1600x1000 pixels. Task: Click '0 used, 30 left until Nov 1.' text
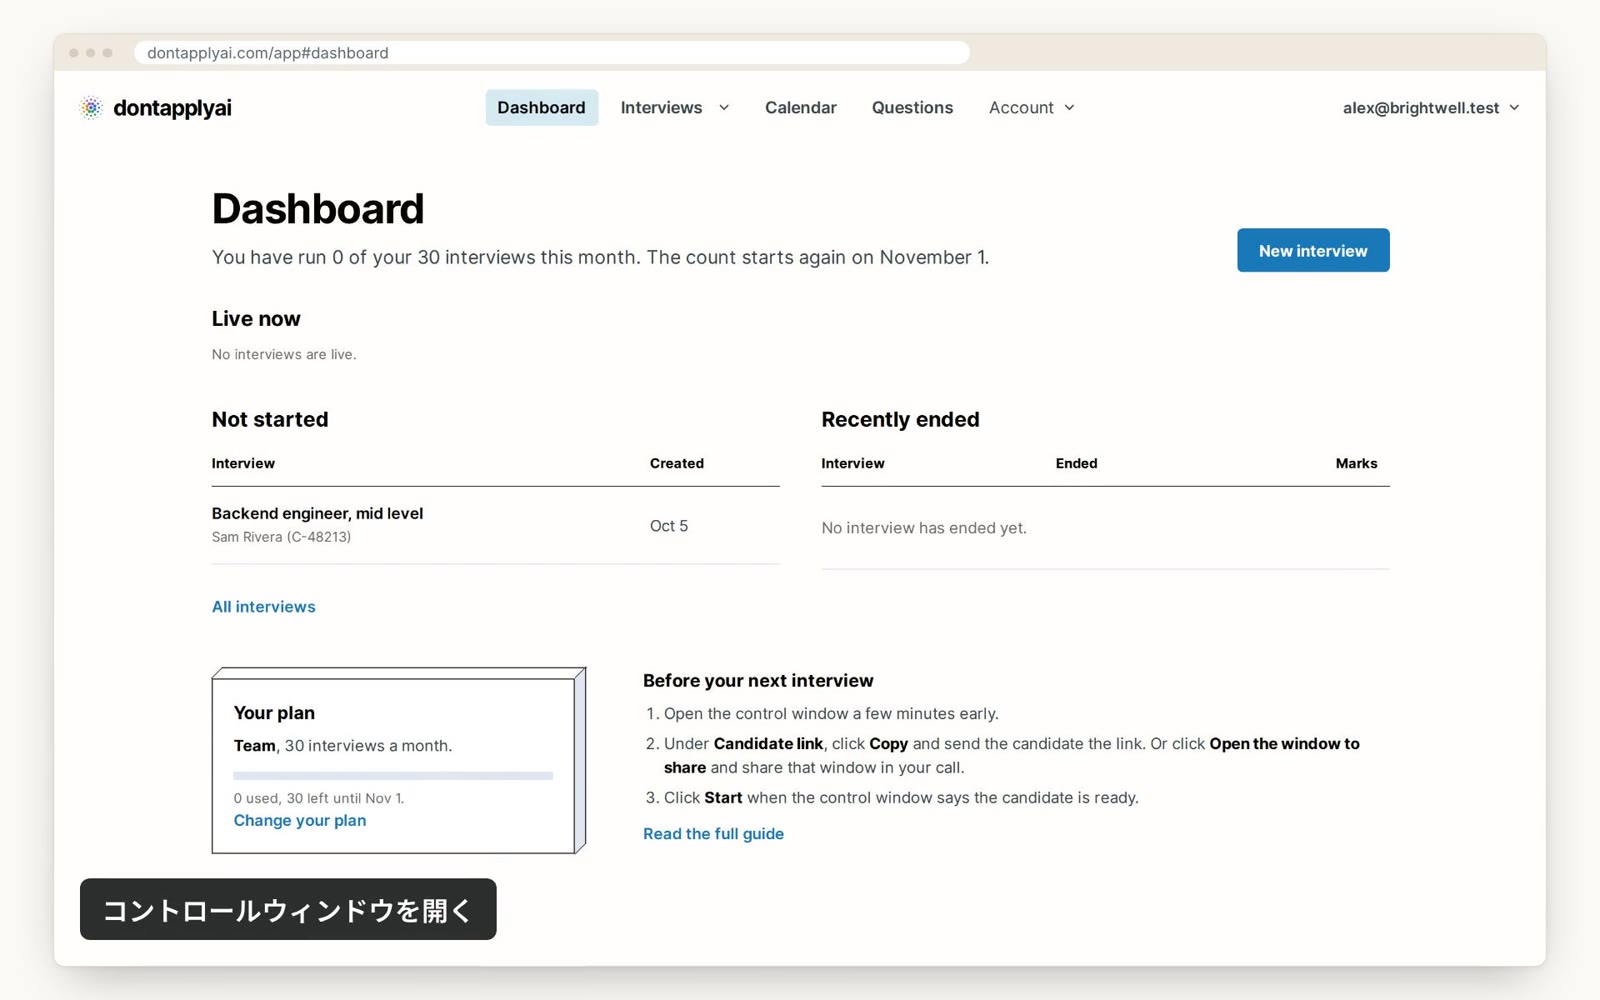pyautogui.click(x=319, y=798)
